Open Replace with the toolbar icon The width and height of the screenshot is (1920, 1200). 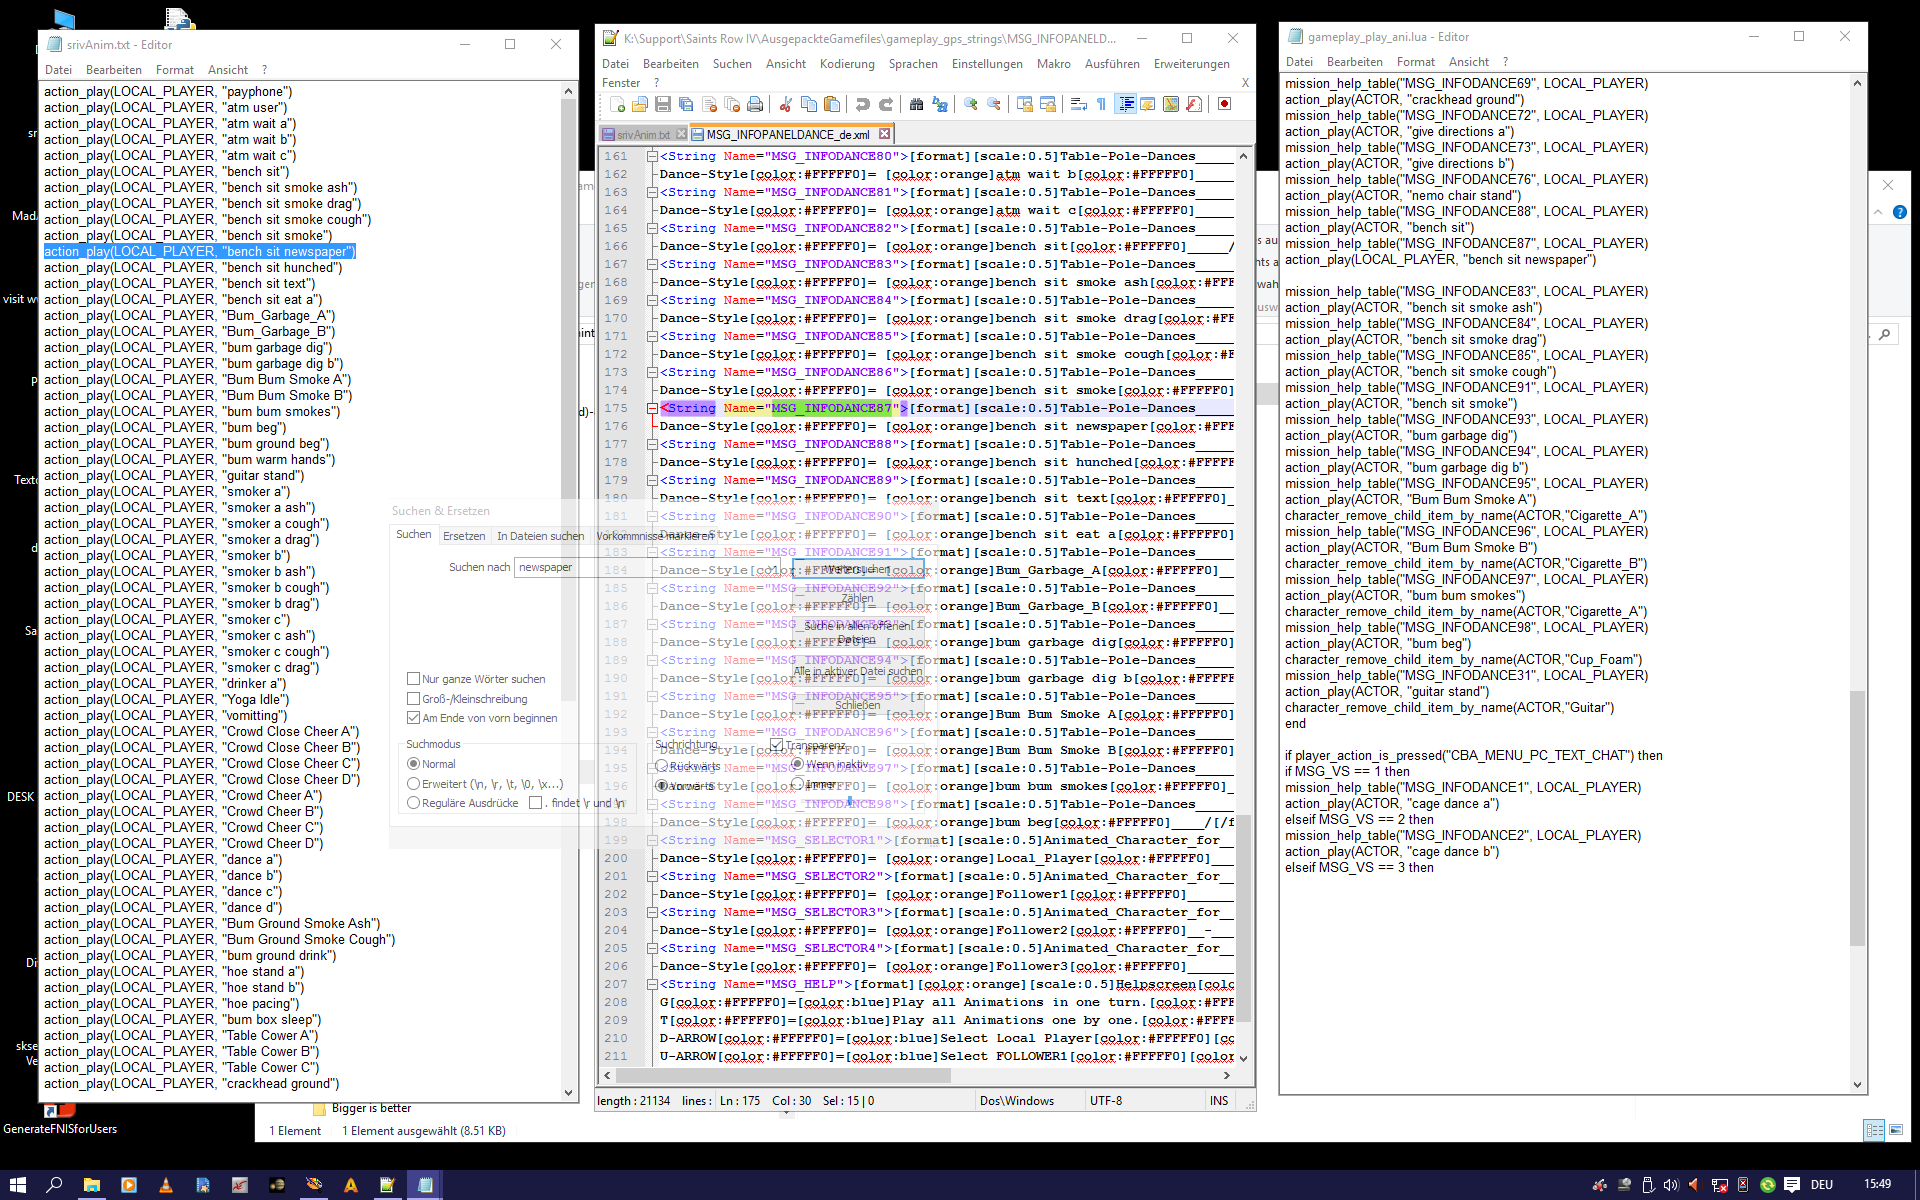click(939, 104)
